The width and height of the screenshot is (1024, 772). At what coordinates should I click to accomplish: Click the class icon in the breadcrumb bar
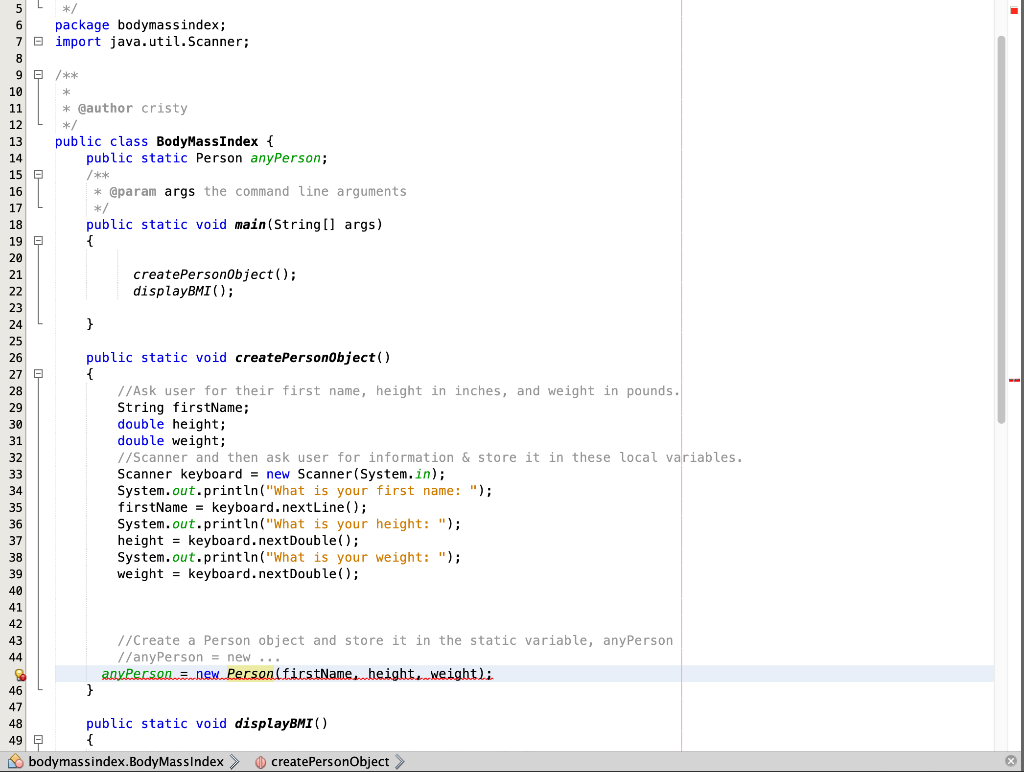15,761
